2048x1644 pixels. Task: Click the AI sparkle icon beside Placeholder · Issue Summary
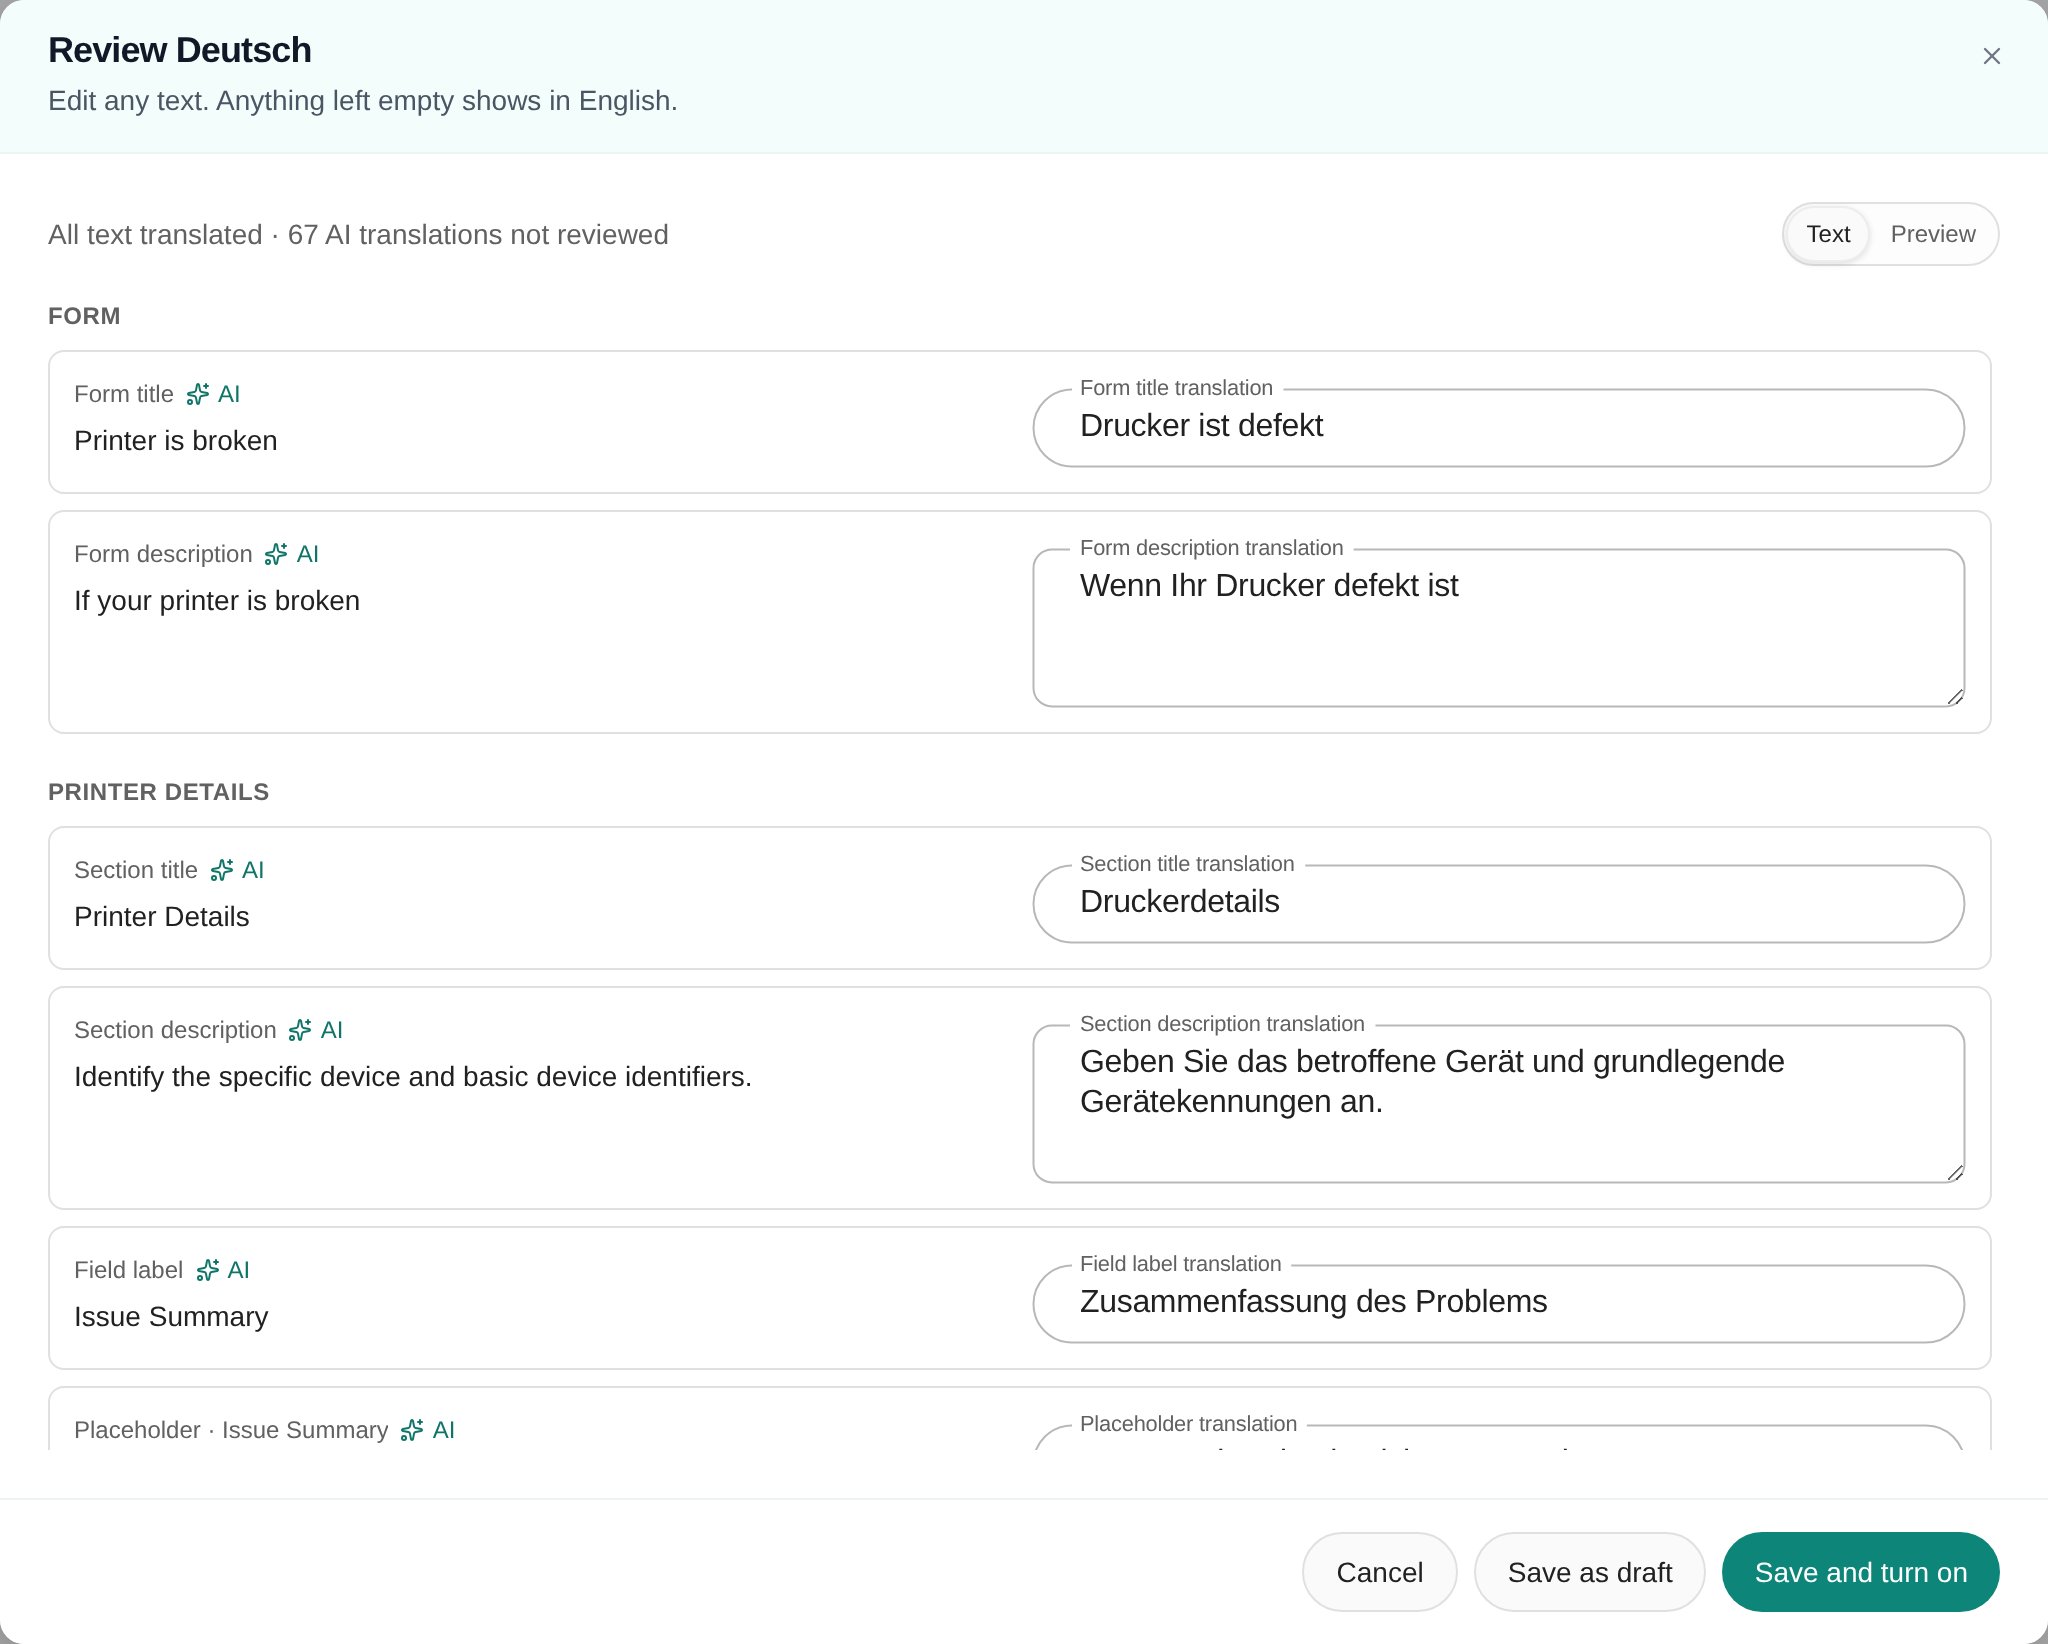coord(412,1430)
